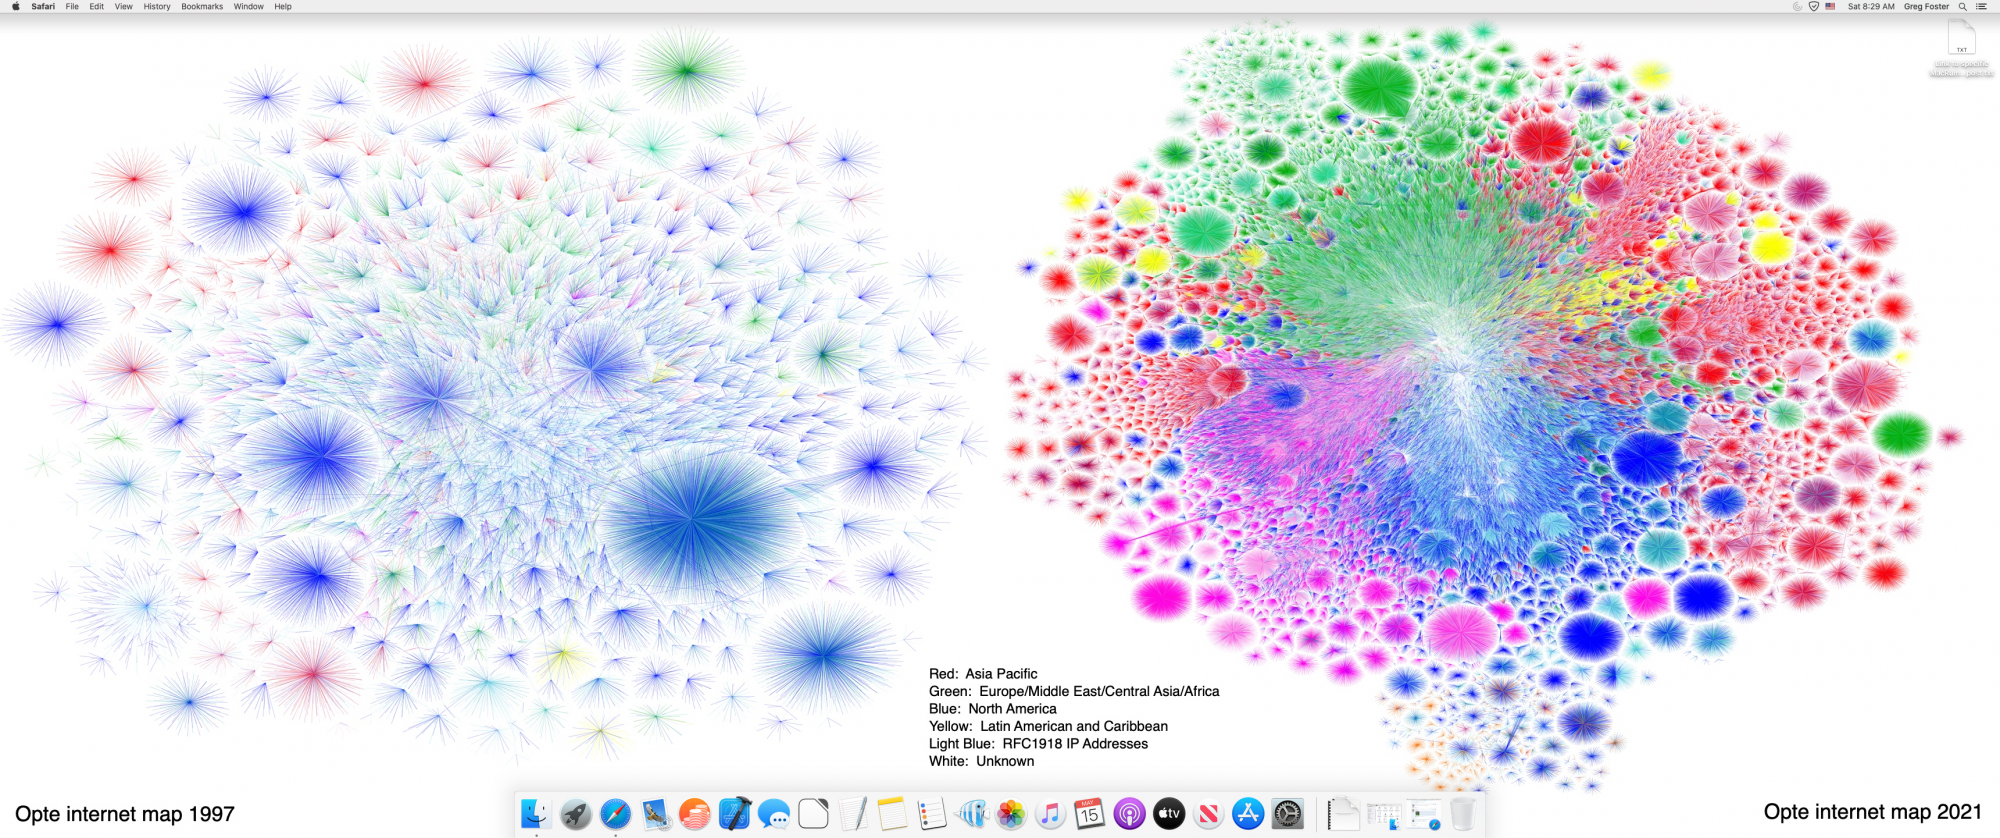This screenshot has height=838, width=2000.
Task: Open Greg Foster user menu
Action: 1927,6
